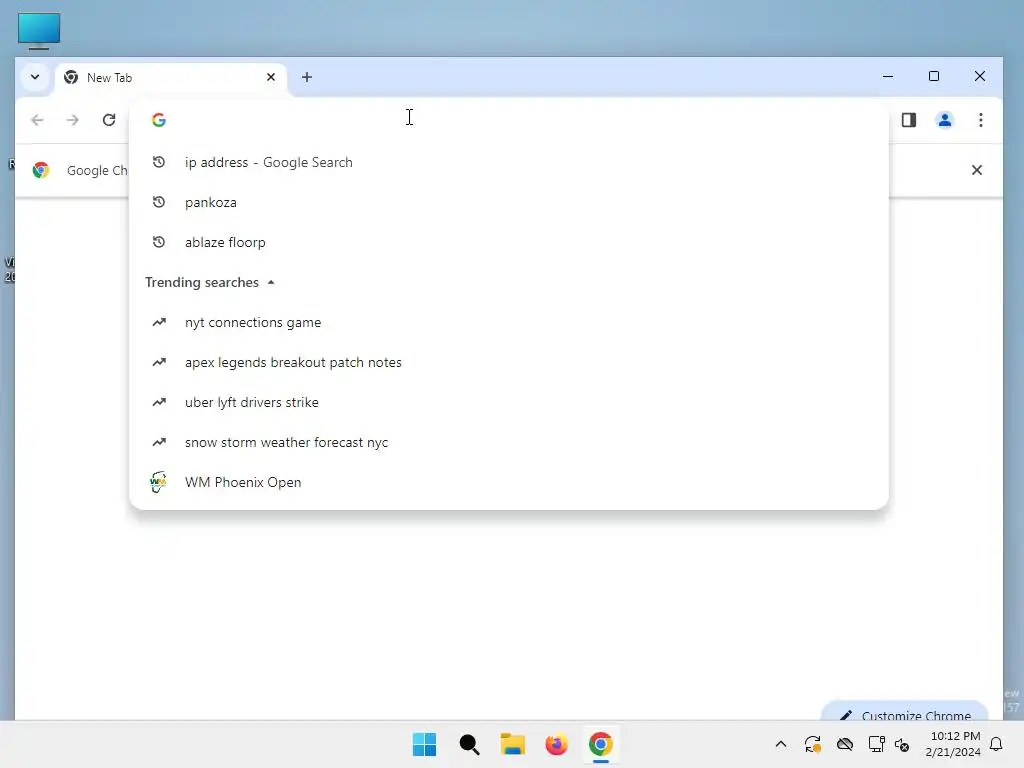
Task: Open File Explorer from taskbar
Action: [513, 744]
